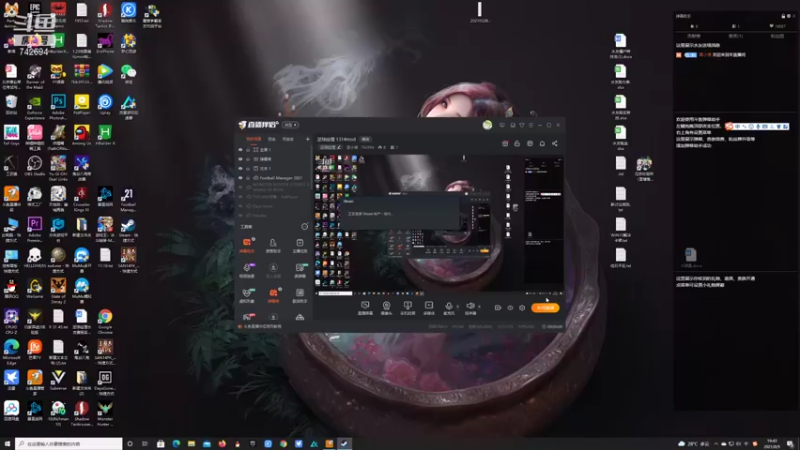The height and width of the screenshot is (450, 800).
Task: Open the GeForce Experience desktop icon
Action: coord(35,106)
